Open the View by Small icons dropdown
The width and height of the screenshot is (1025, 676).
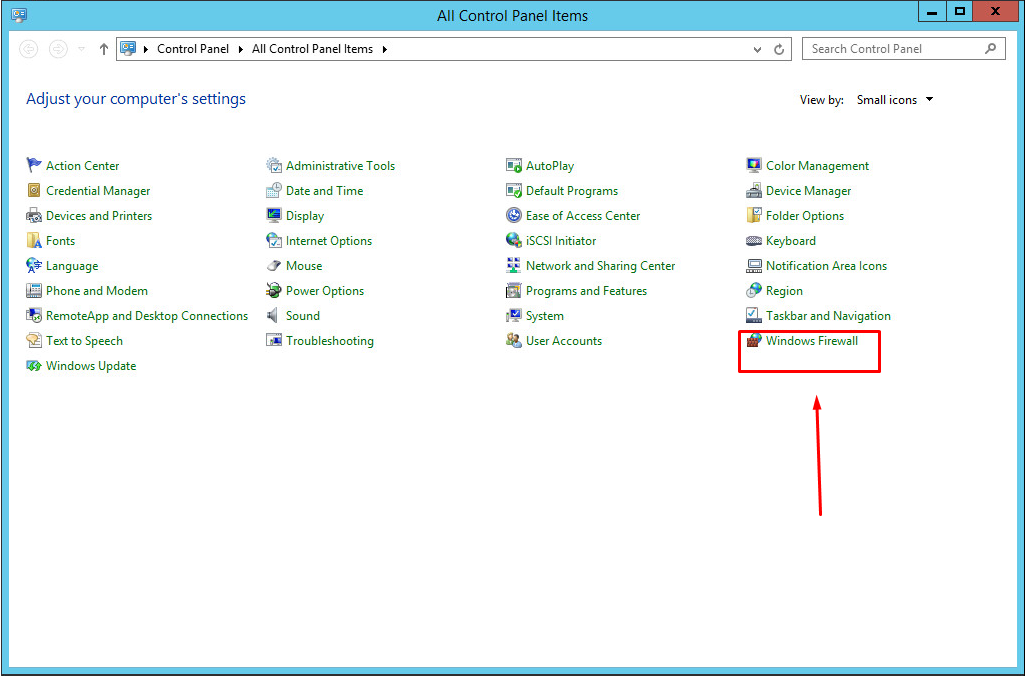[x=894, y=100]
